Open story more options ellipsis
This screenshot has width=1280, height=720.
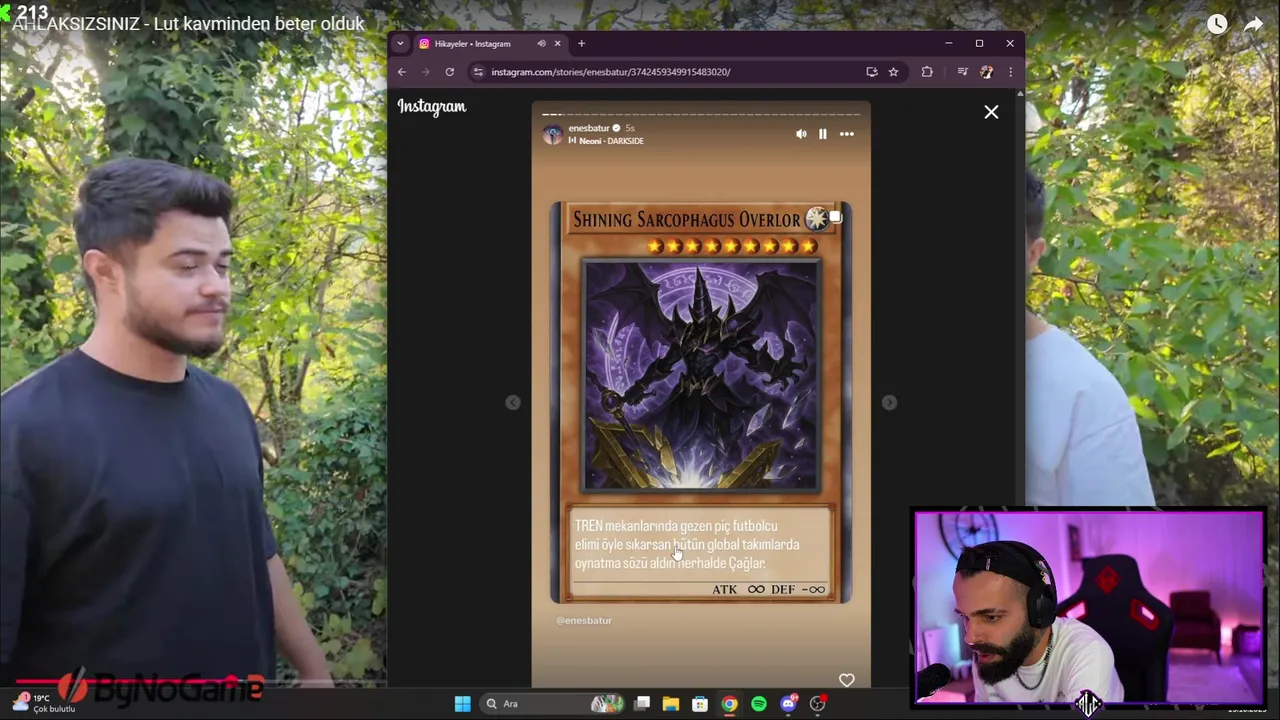click(x=847, y=134)
